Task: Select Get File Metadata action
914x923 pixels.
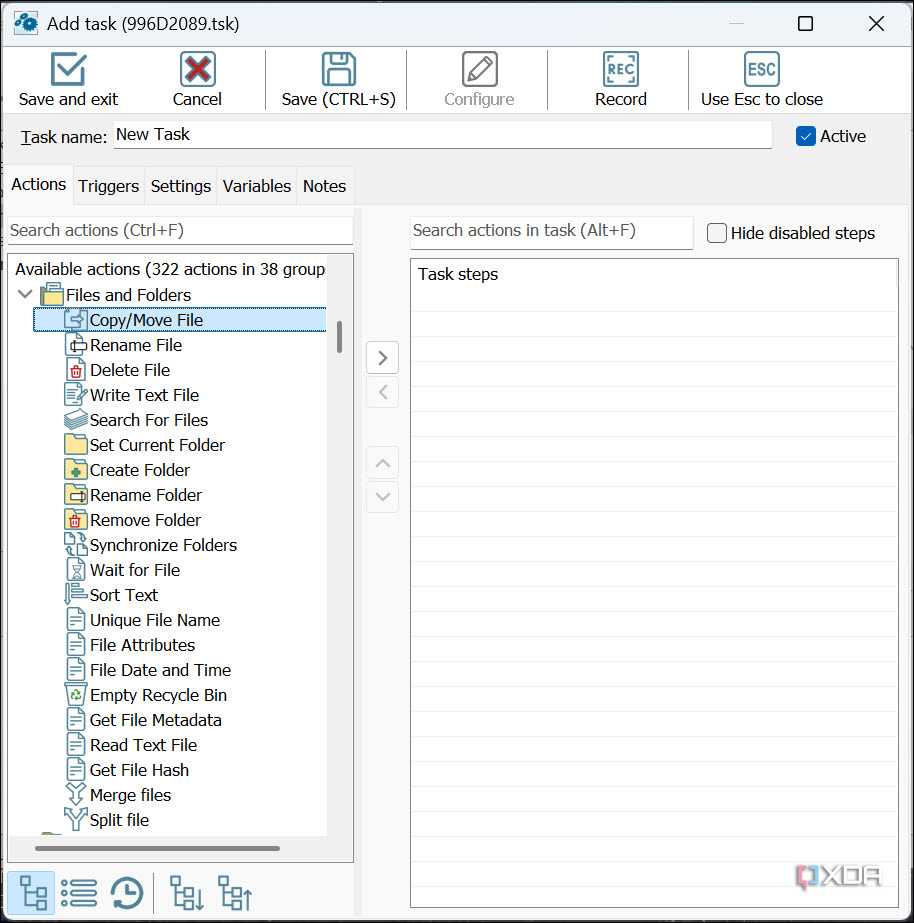Action: (x=155, y=720)
